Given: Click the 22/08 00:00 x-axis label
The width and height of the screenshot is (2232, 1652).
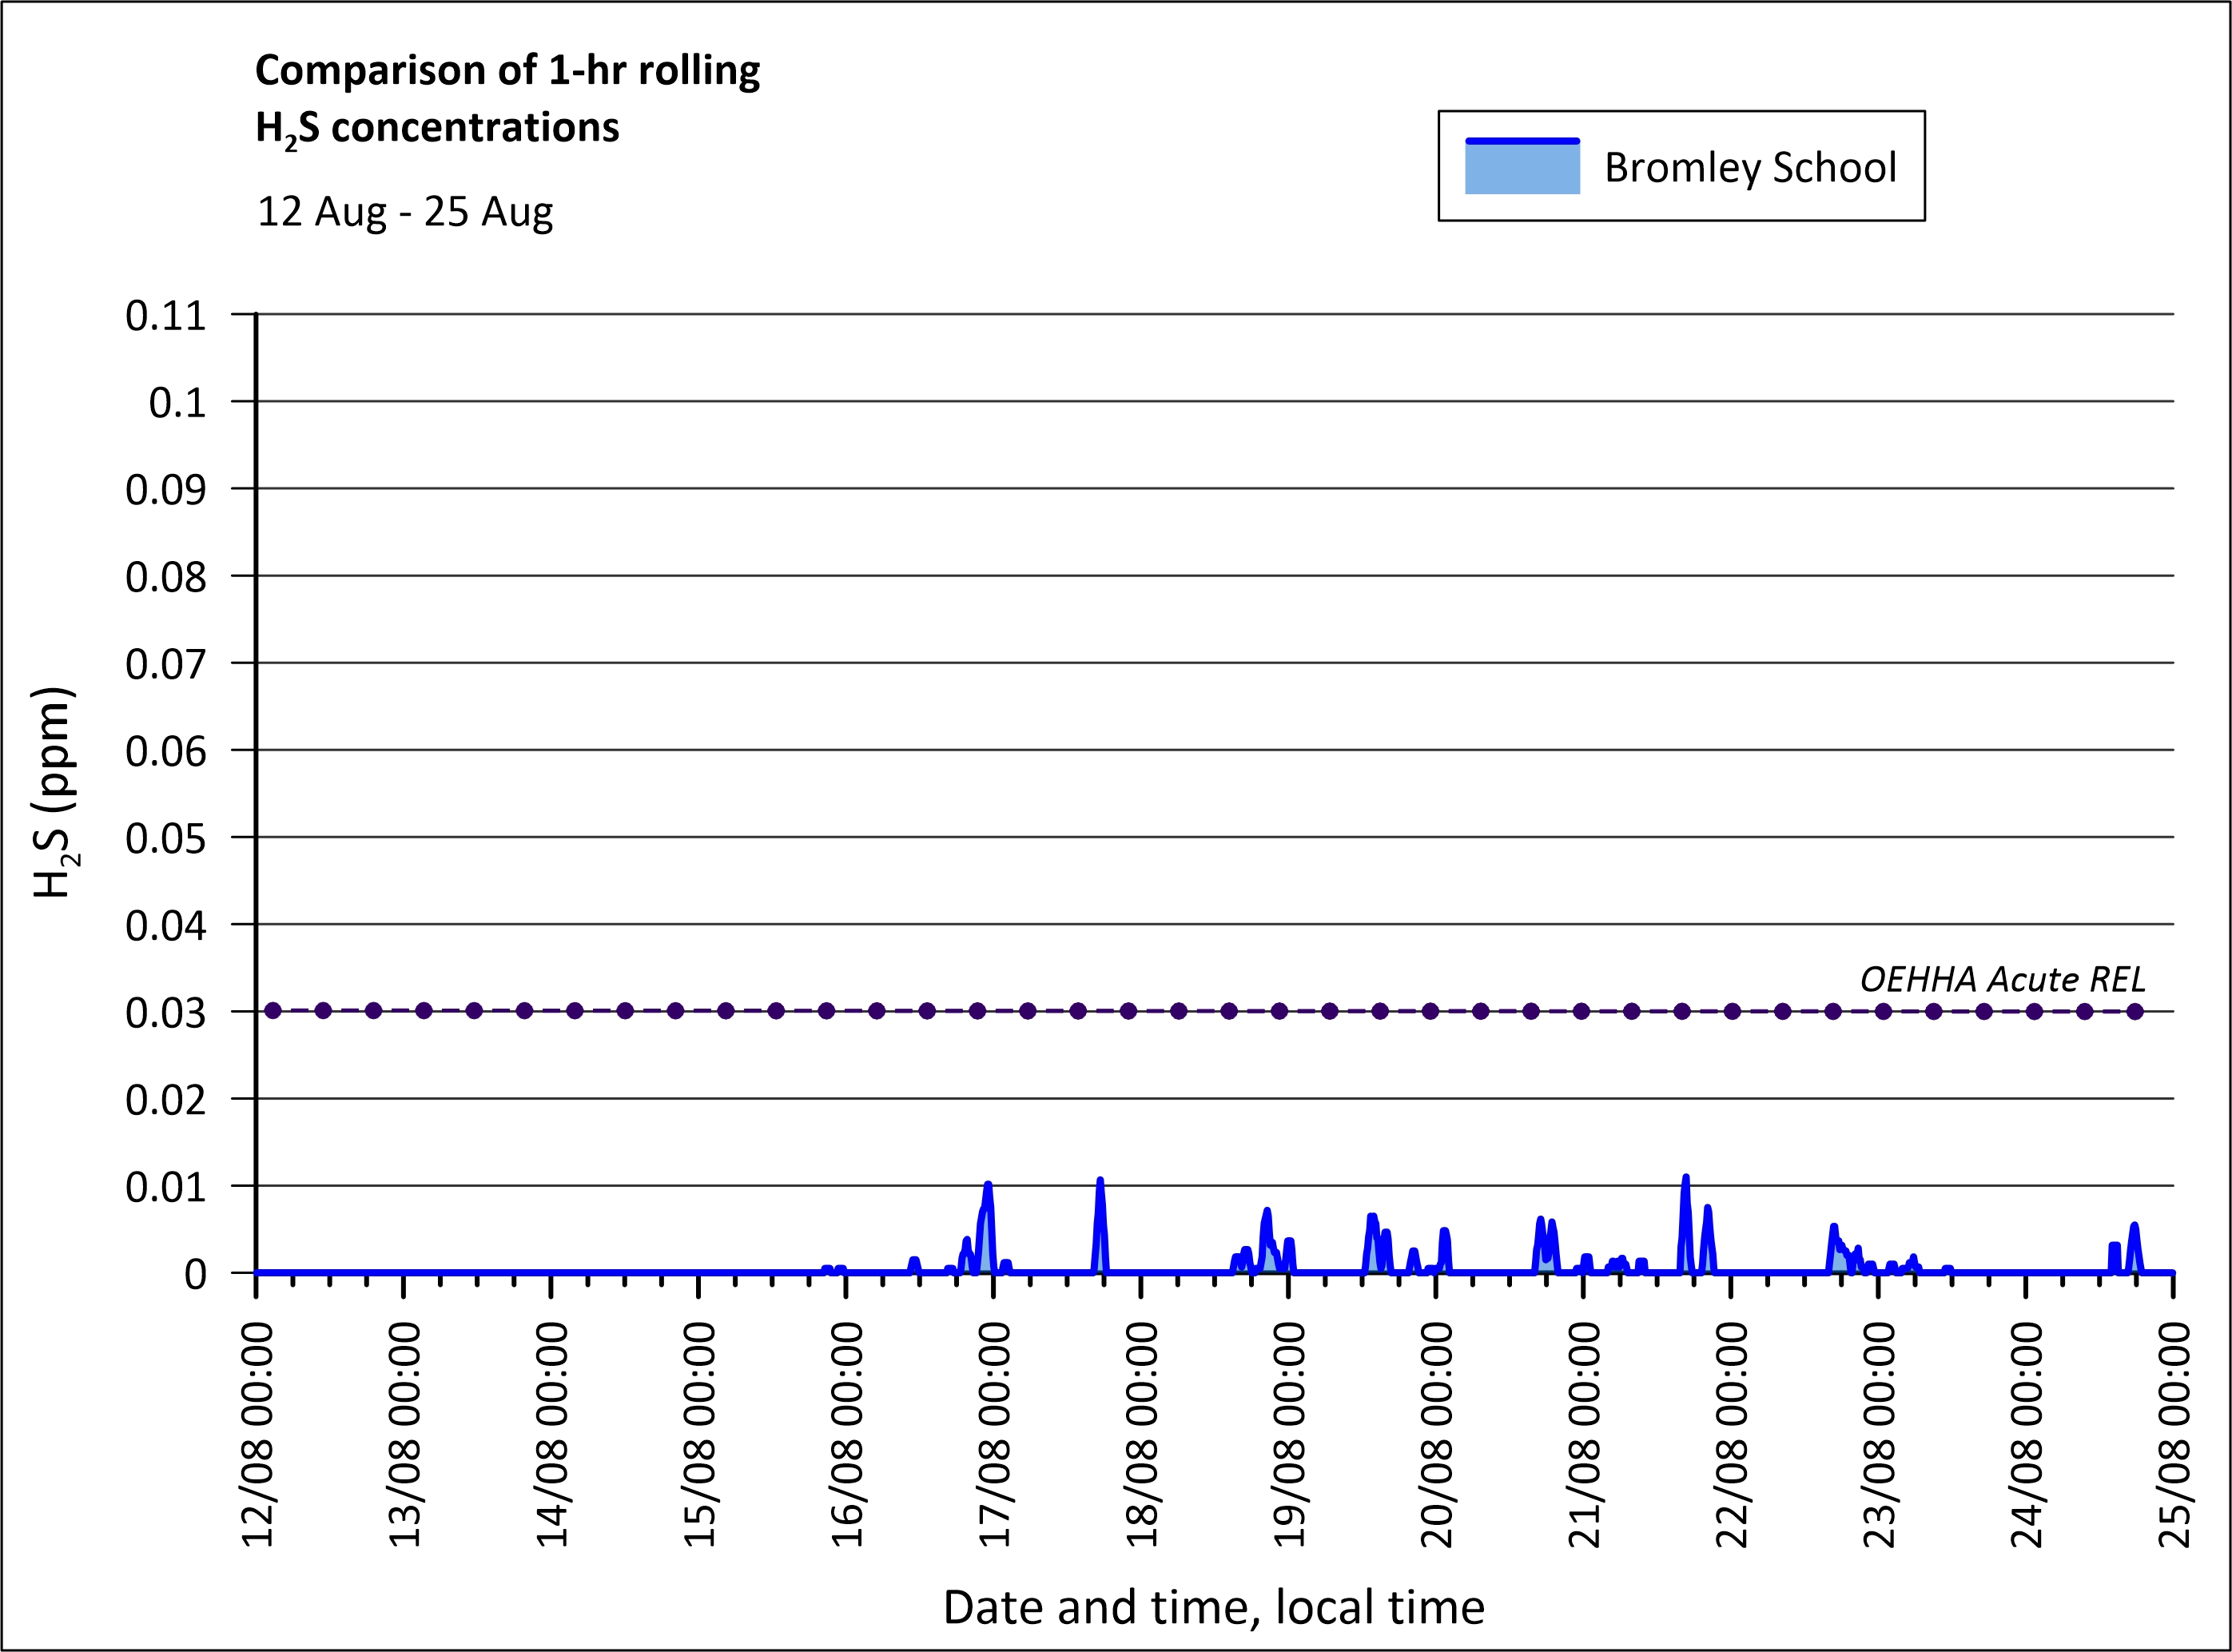Looking at the screenshot, I should (1732, 1435).
